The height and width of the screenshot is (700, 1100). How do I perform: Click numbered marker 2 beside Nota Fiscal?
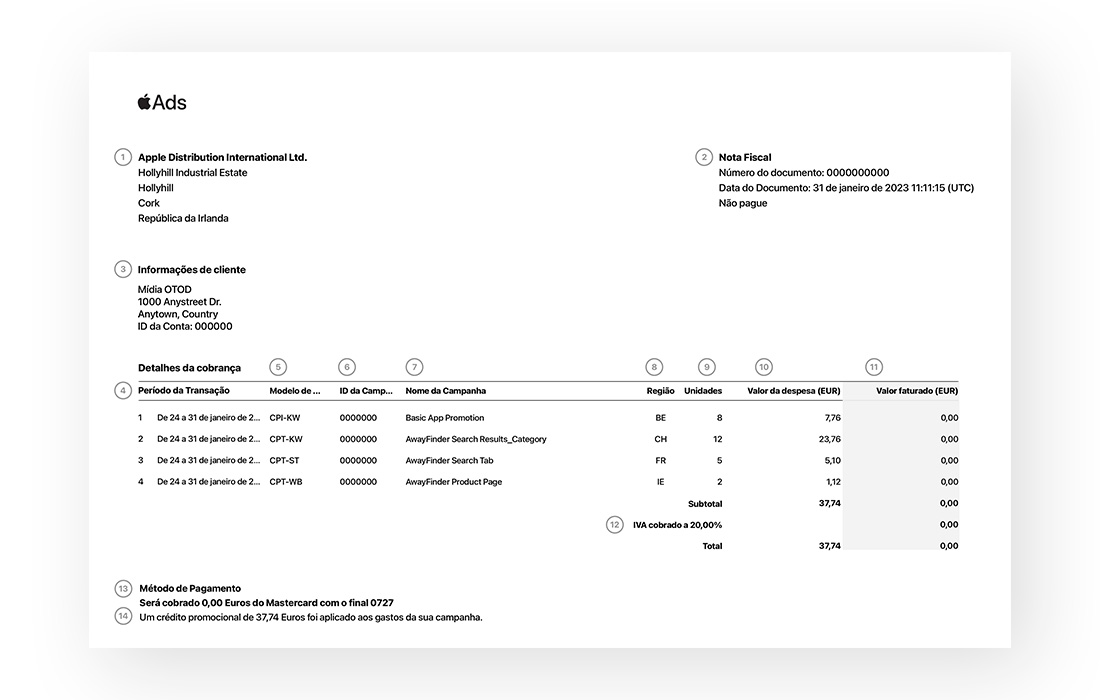click(704, 157)
